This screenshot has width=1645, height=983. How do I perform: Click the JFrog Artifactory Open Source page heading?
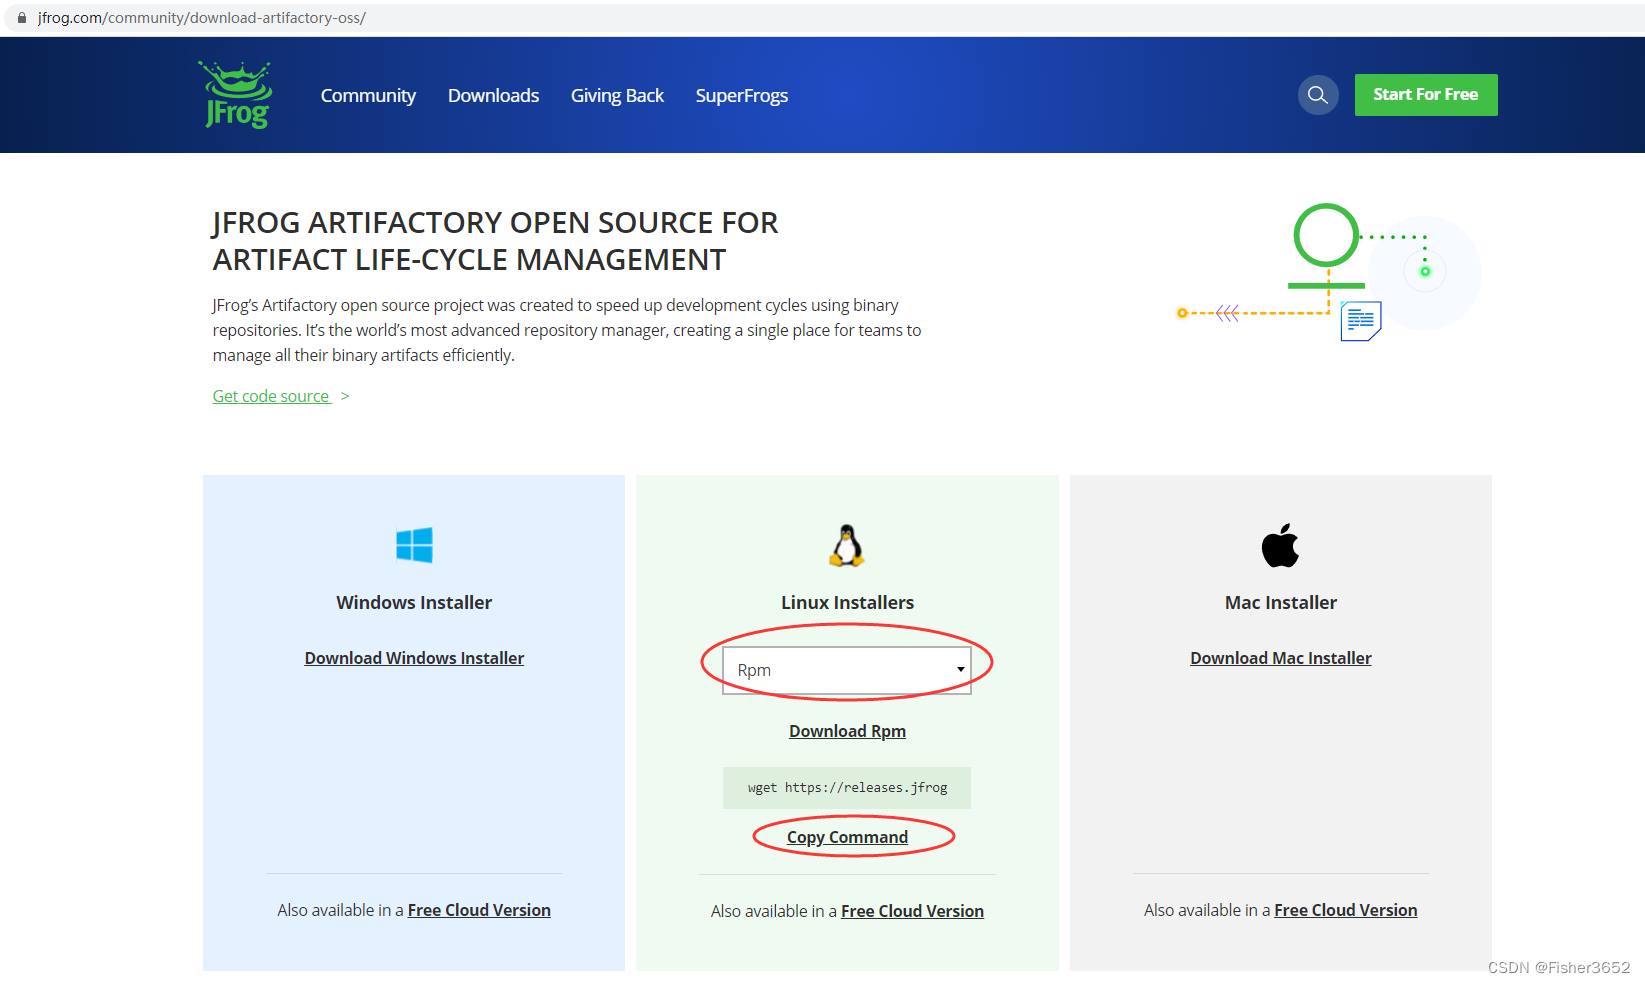point(495,241)
